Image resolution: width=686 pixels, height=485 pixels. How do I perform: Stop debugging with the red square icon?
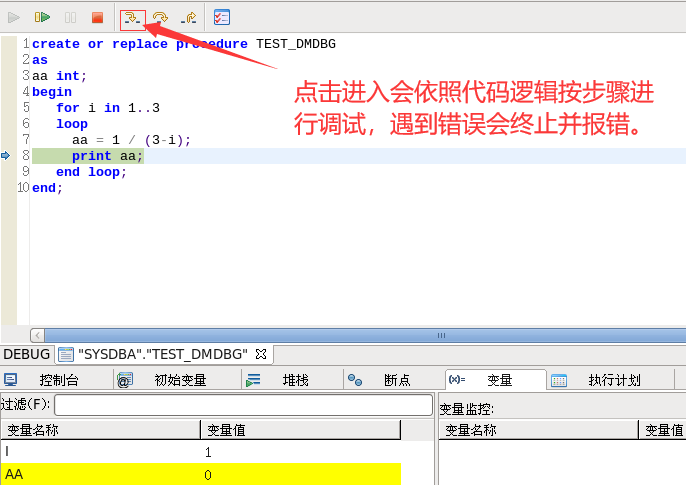point(97,17)
